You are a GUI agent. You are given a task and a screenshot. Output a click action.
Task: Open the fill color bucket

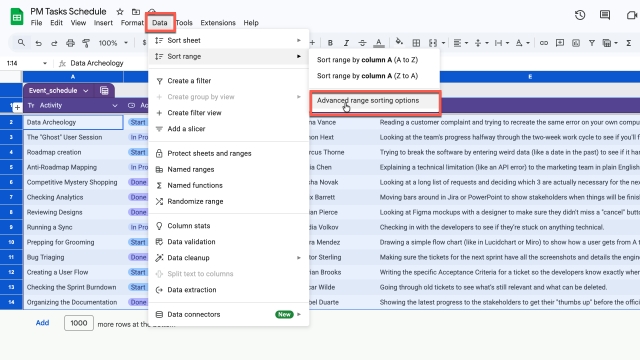pos(399,42)
